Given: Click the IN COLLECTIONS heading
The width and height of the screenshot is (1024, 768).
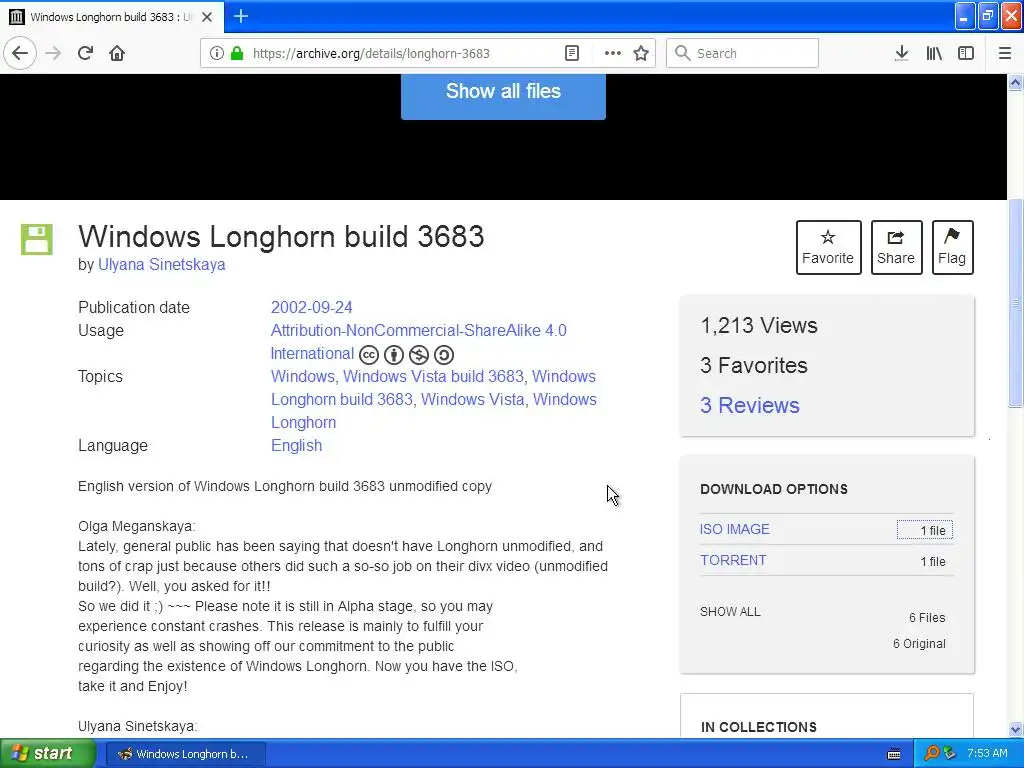Looking at the screenshot, I should point(759,727).
